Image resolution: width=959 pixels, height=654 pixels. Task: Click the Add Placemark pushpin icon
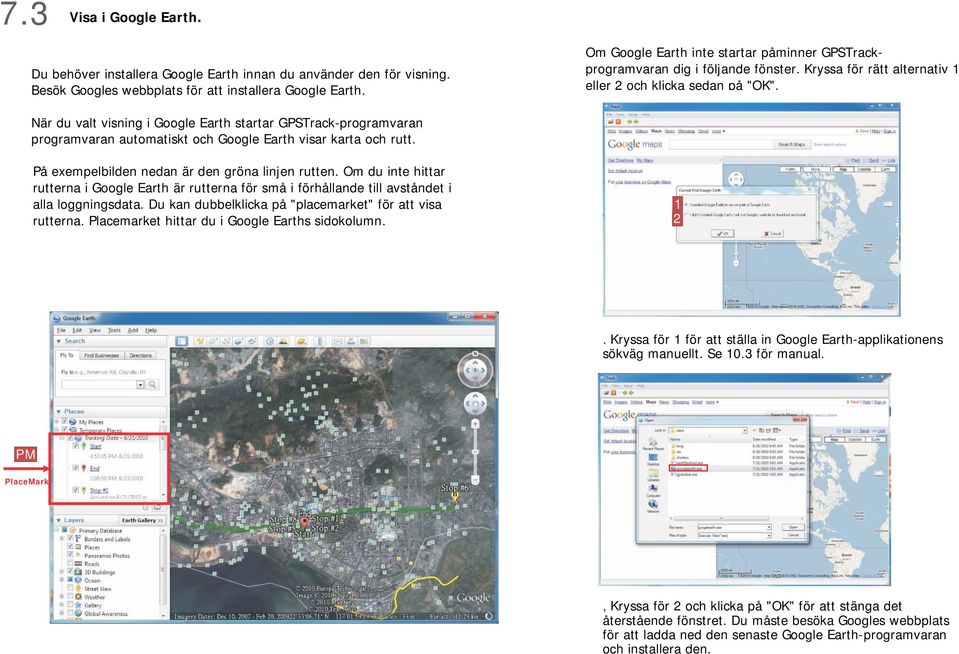pyautogui.click(x=199, y=341)
